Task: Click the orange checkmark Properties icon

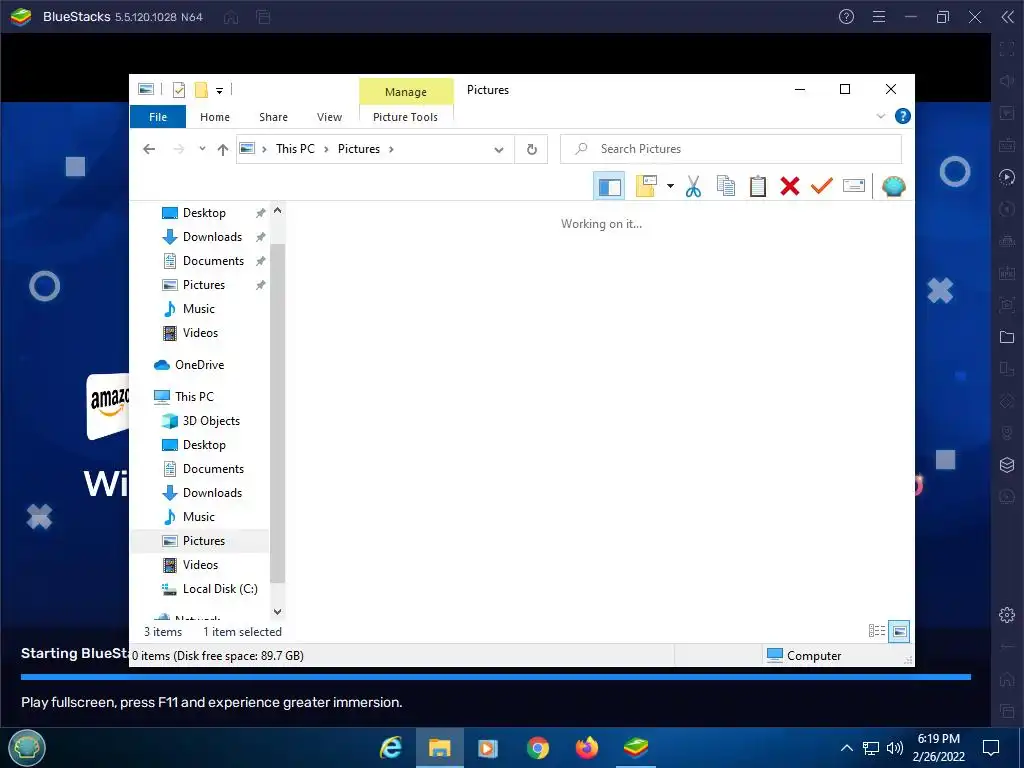Action: [822, 186]
